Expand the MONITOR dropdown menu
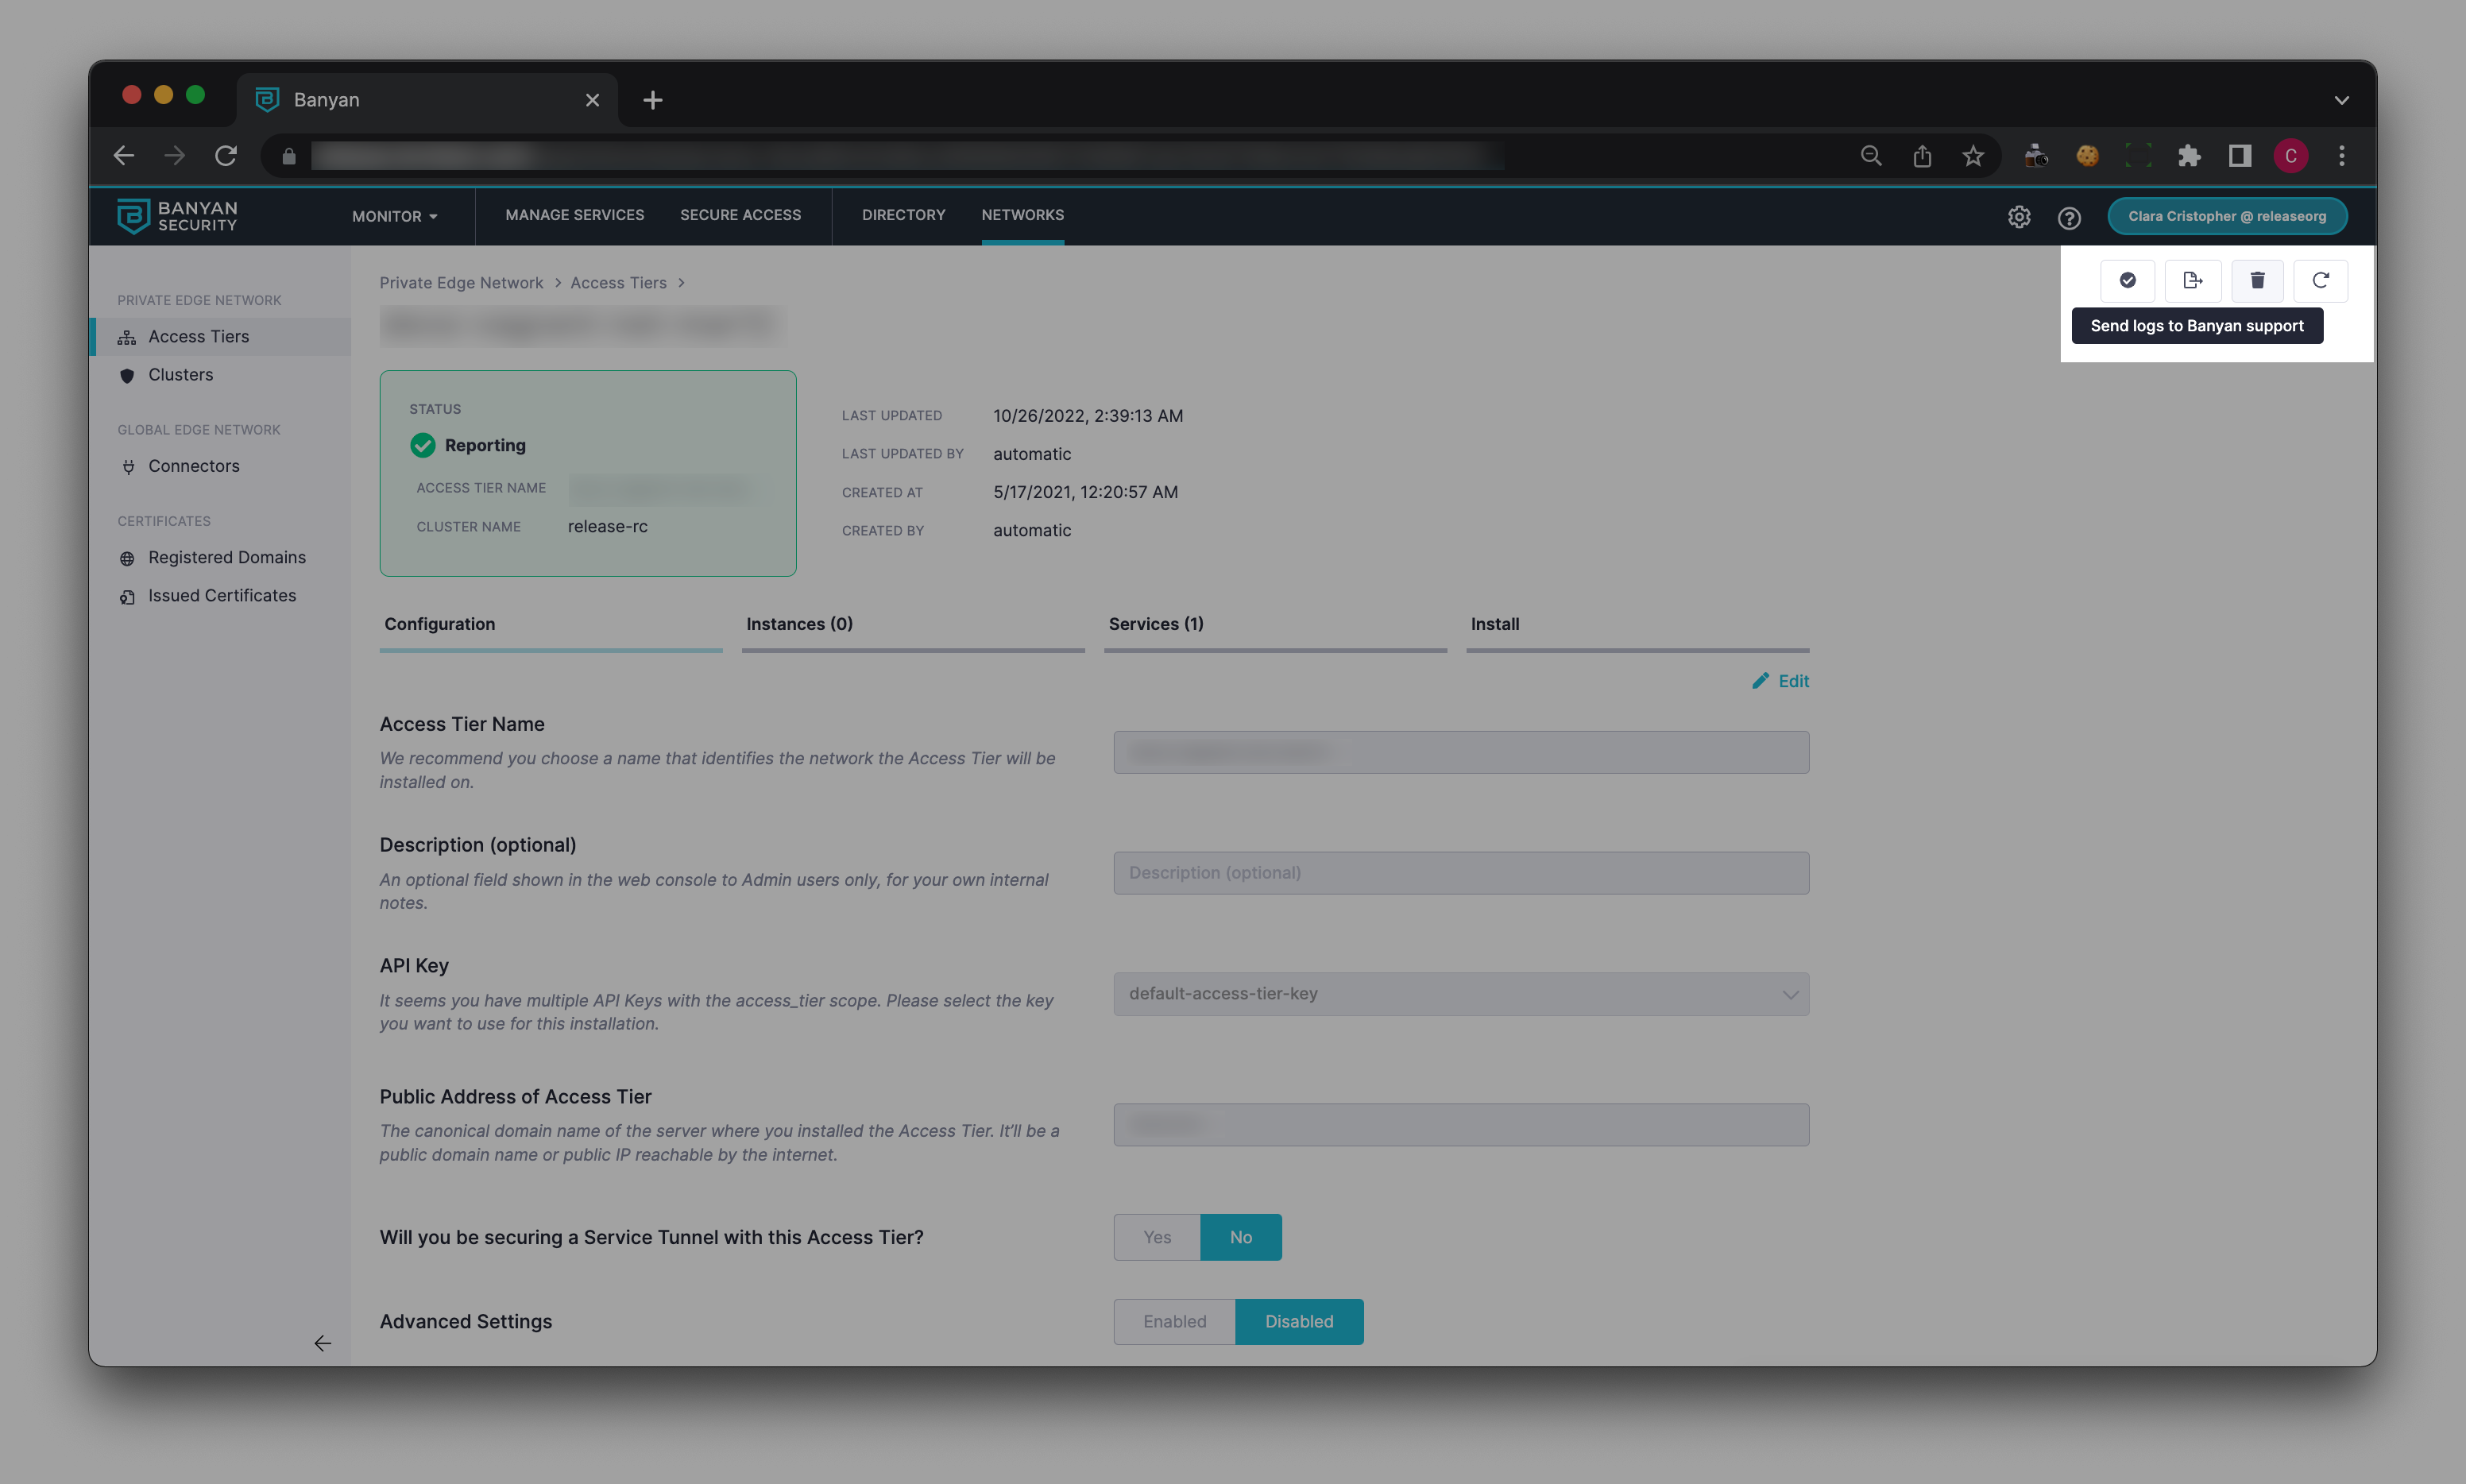2466x1484 pixels. (394, 216)
